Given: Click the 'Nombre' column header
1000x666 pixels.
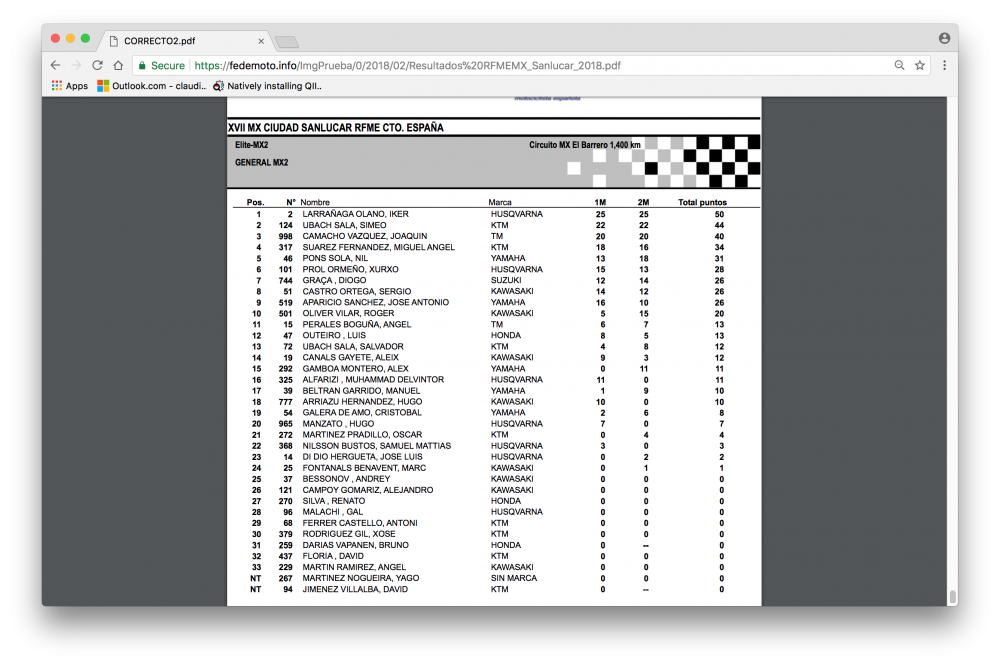Looking at the screenshot, I should pyautogui.click(x=315, y=202).
